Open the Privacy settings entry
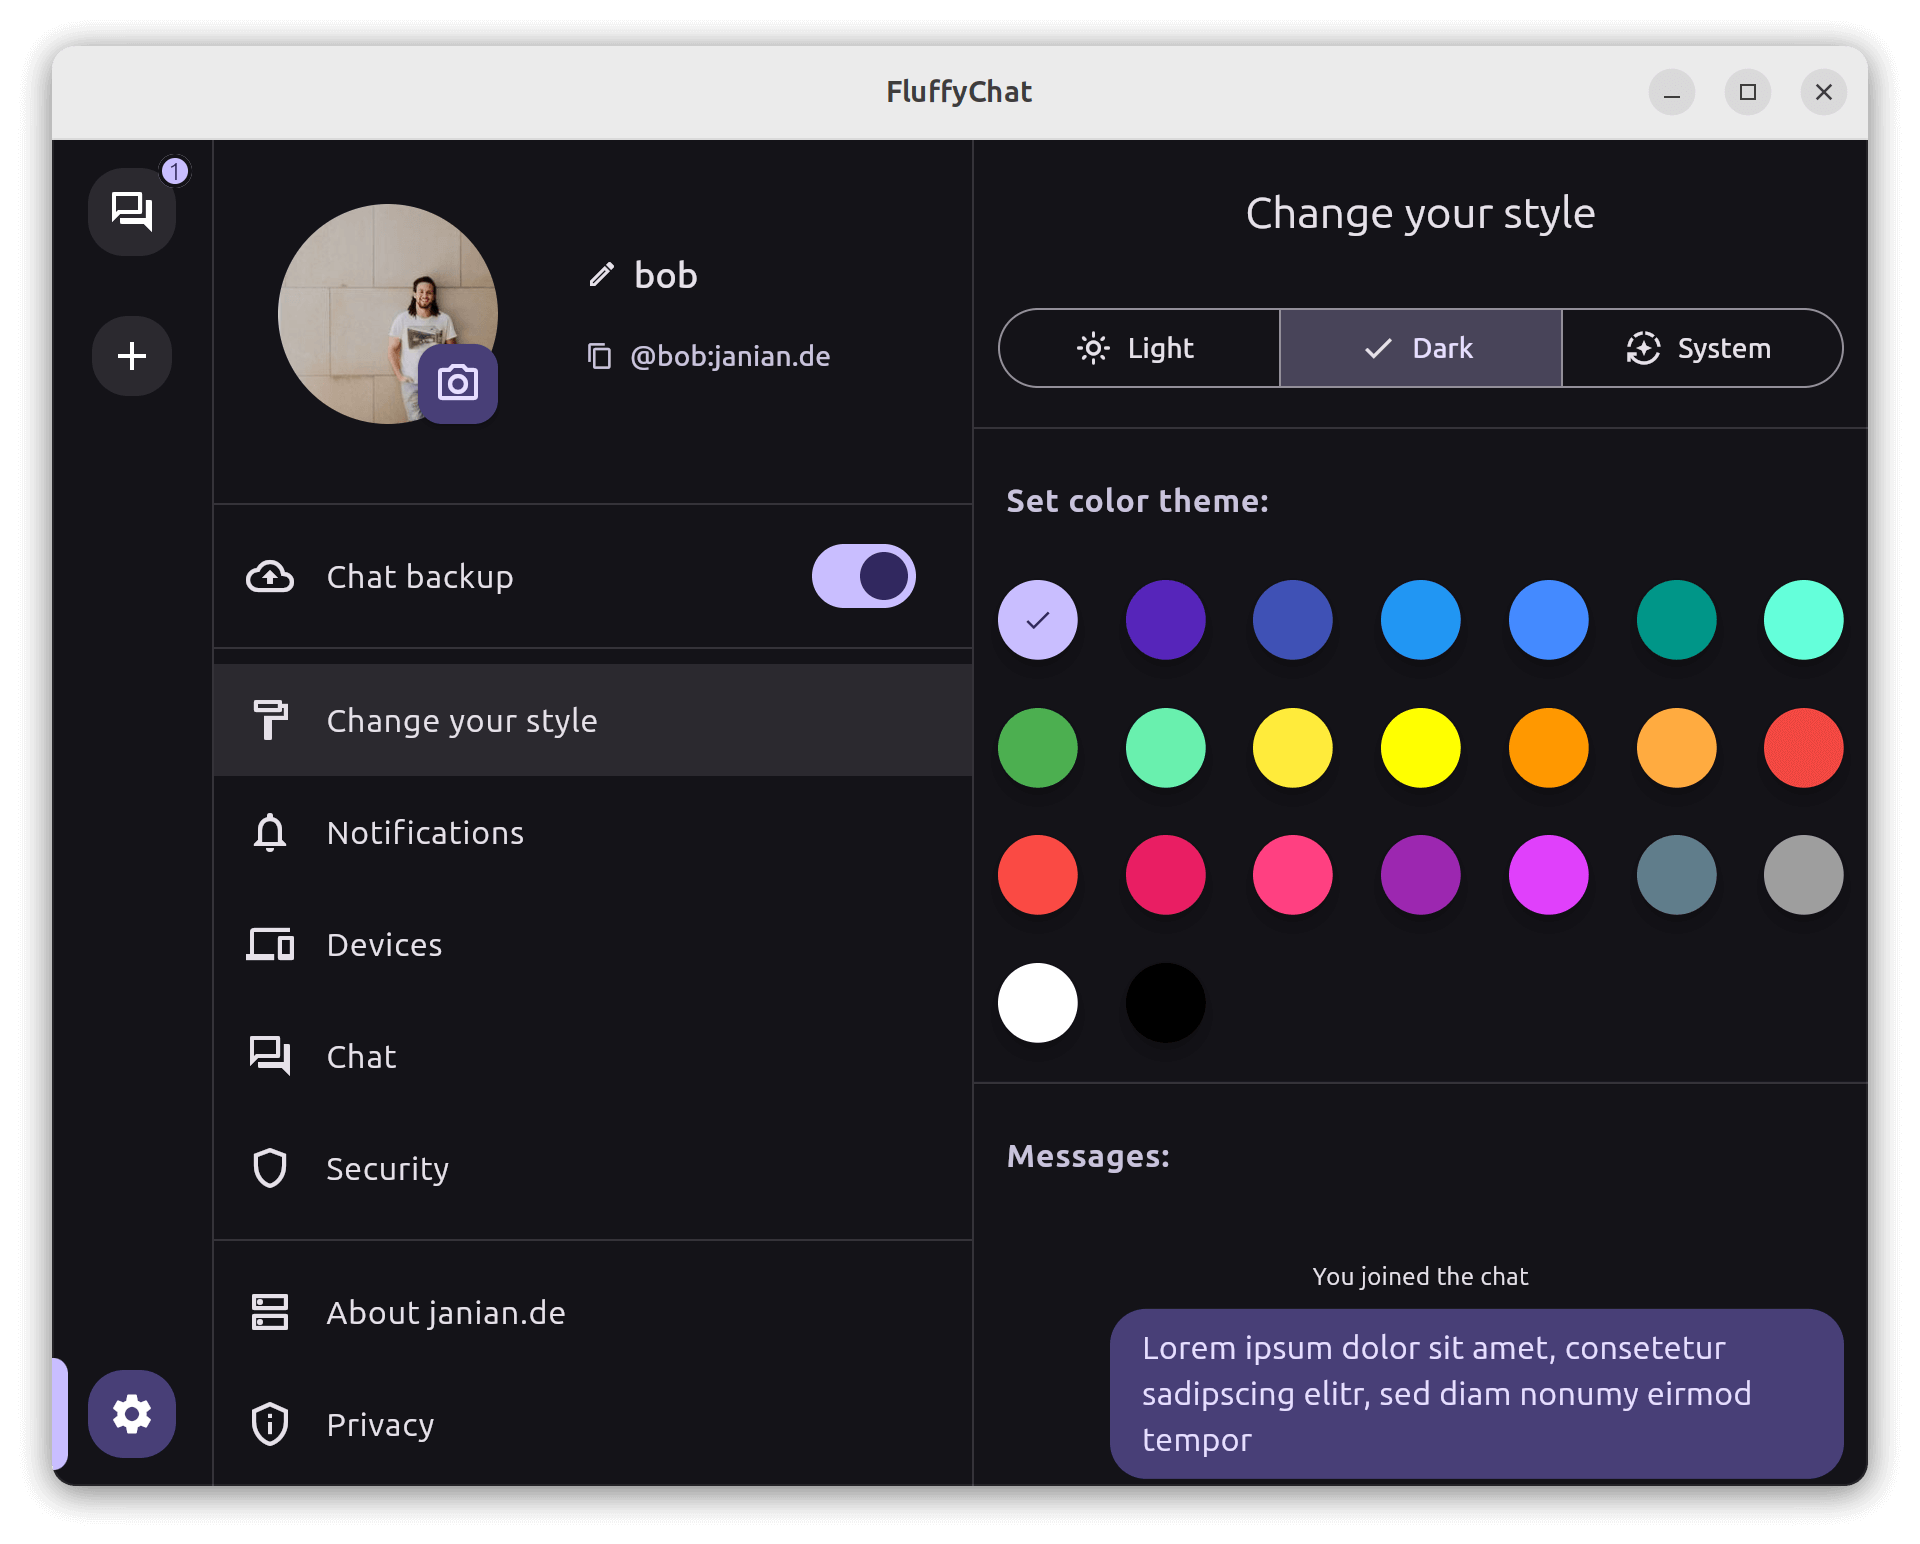 coord(379,1424)
